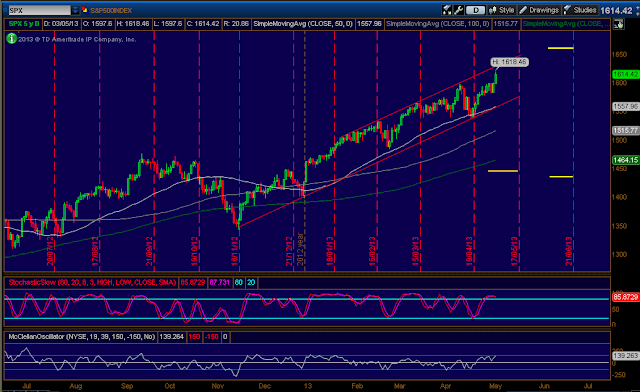640x392 pixels.
Task: Click the D: 03/05/13 date readout
Action: [61, 24]
